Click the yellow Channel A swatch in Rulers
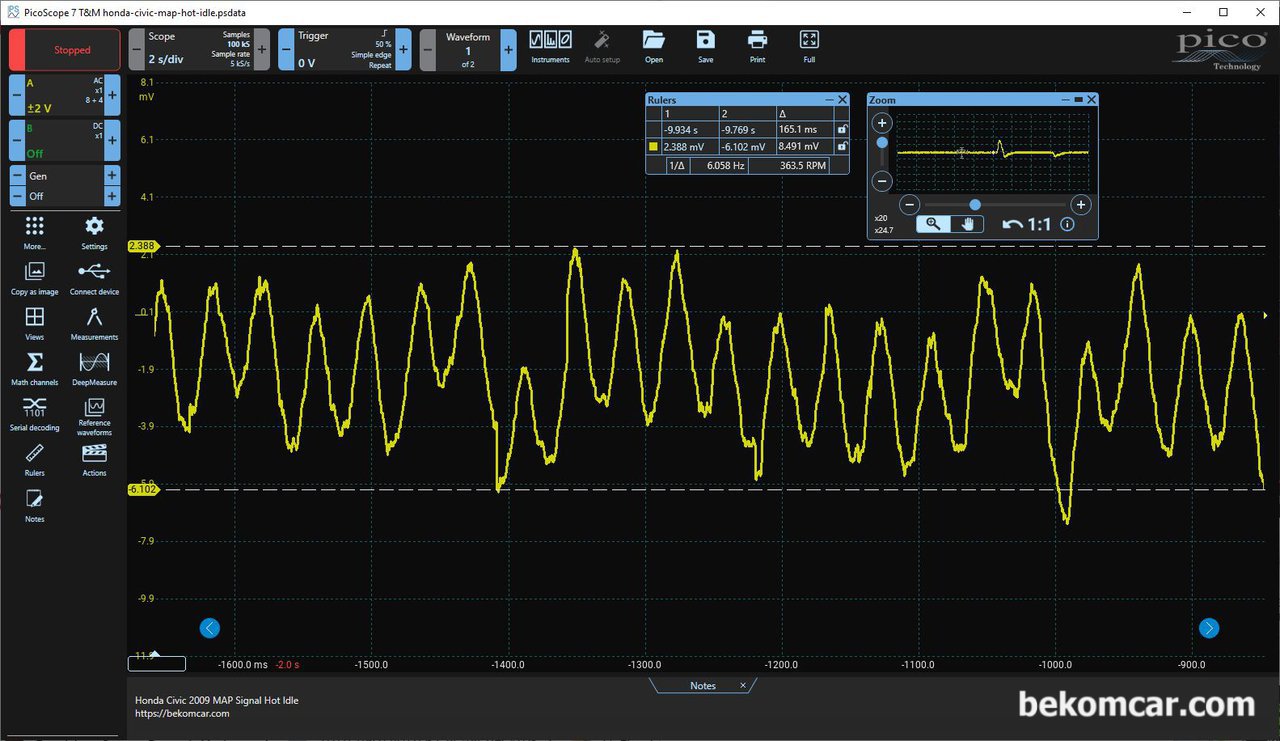Viewport: 1280px width, 741px height. click(653, 147)
